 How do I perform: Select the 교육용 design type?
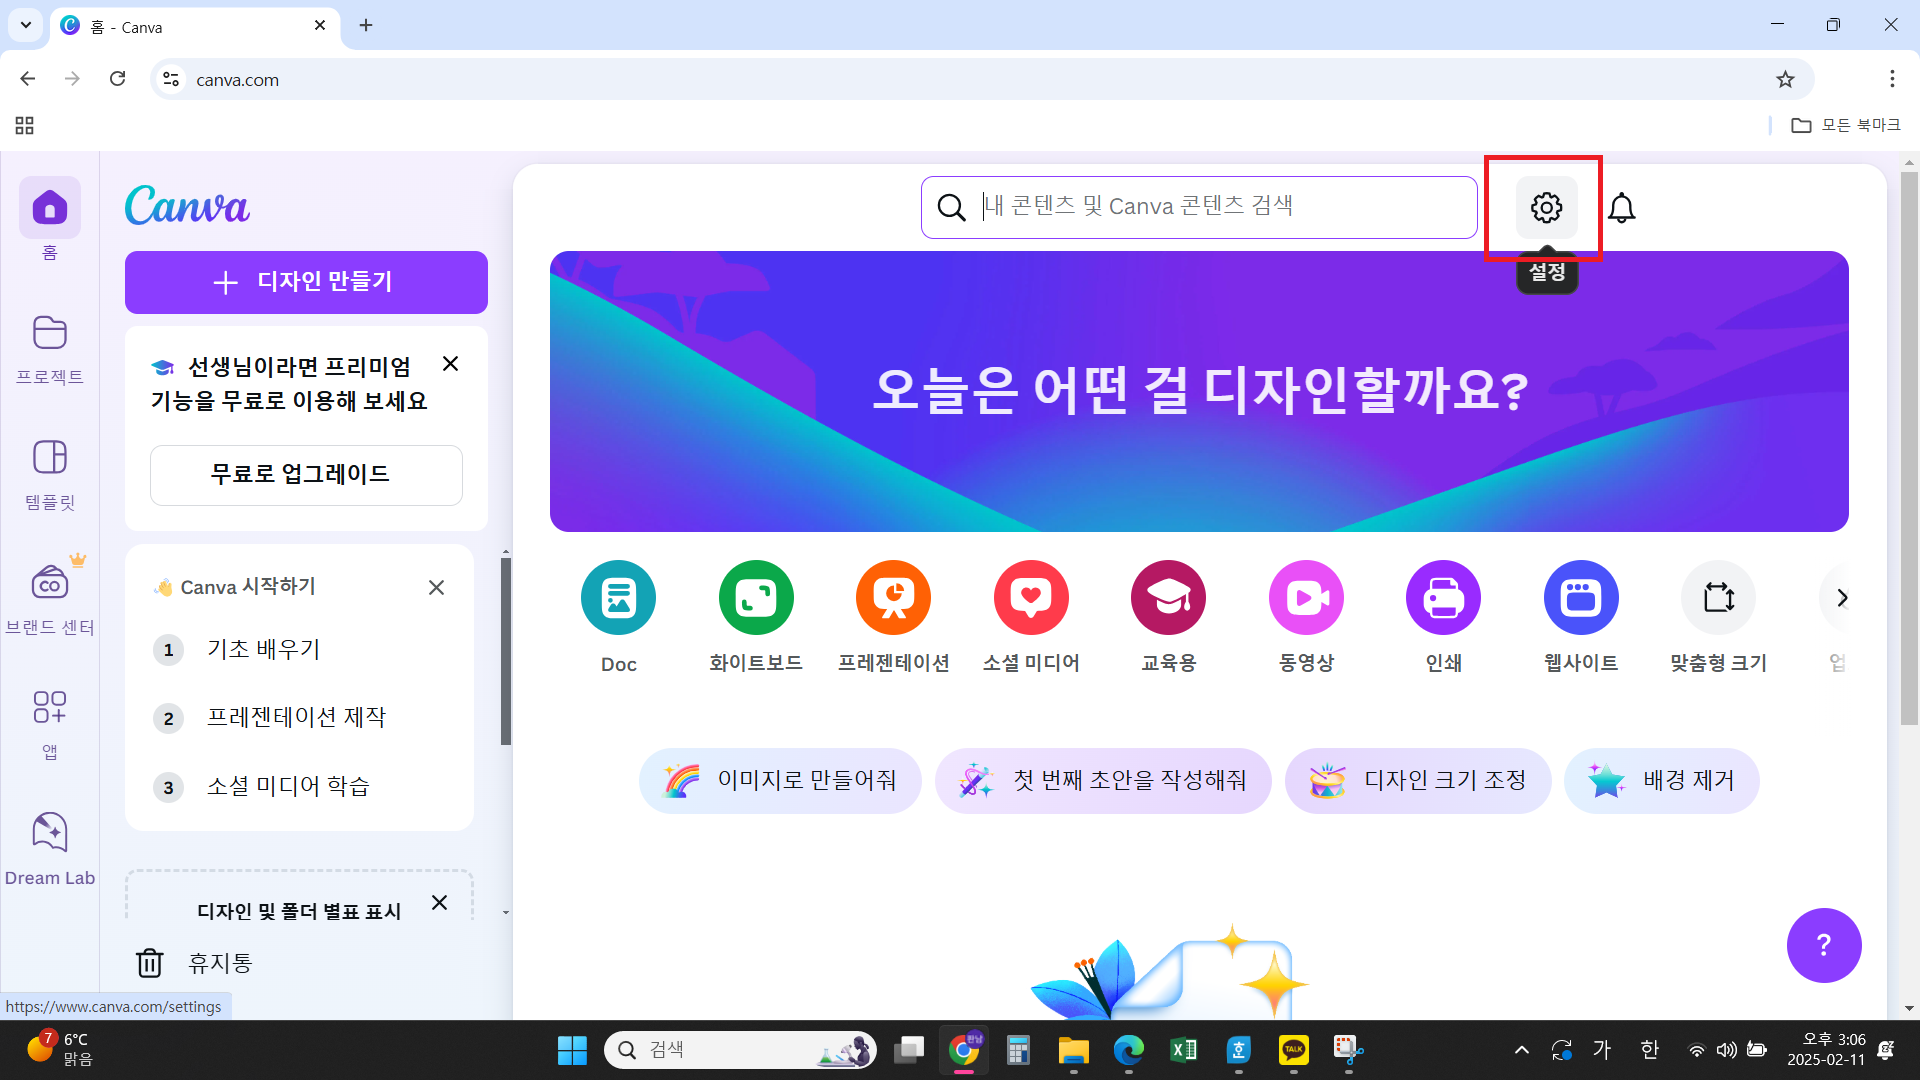point(1168,597)
